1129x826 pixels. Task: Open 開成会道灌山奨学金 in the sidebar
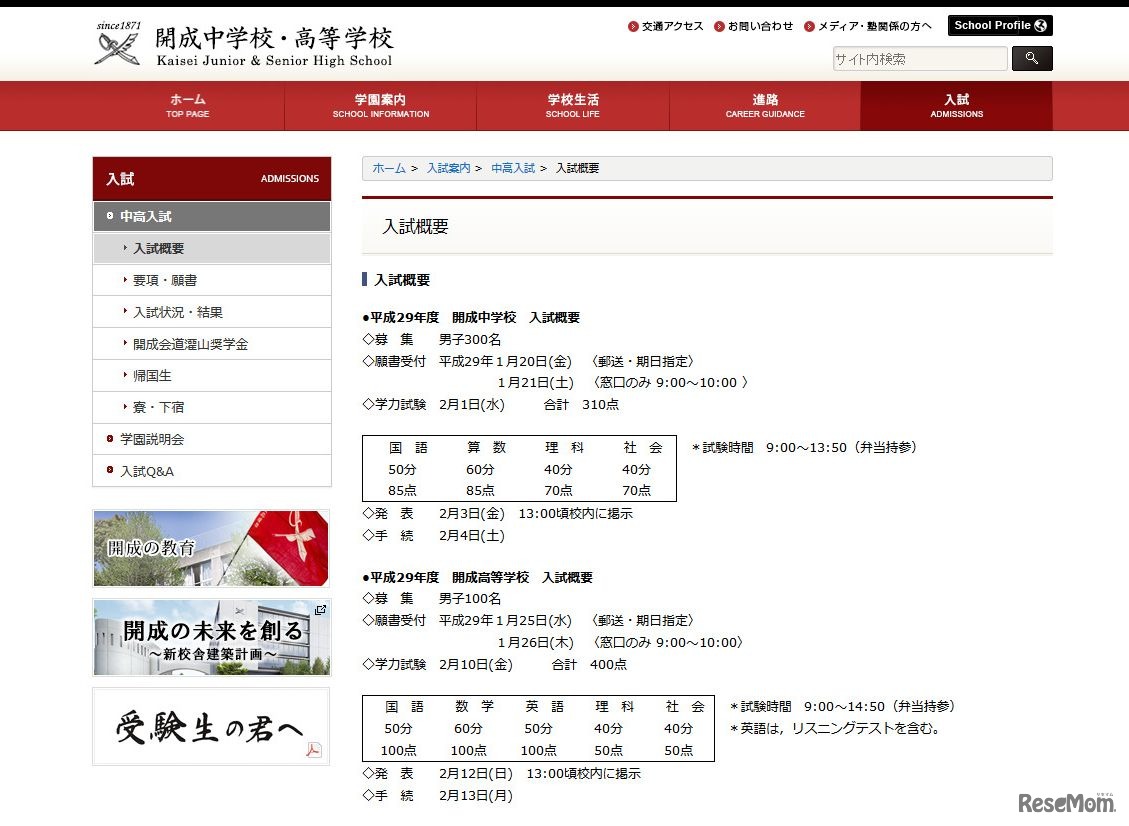point(212,344)
